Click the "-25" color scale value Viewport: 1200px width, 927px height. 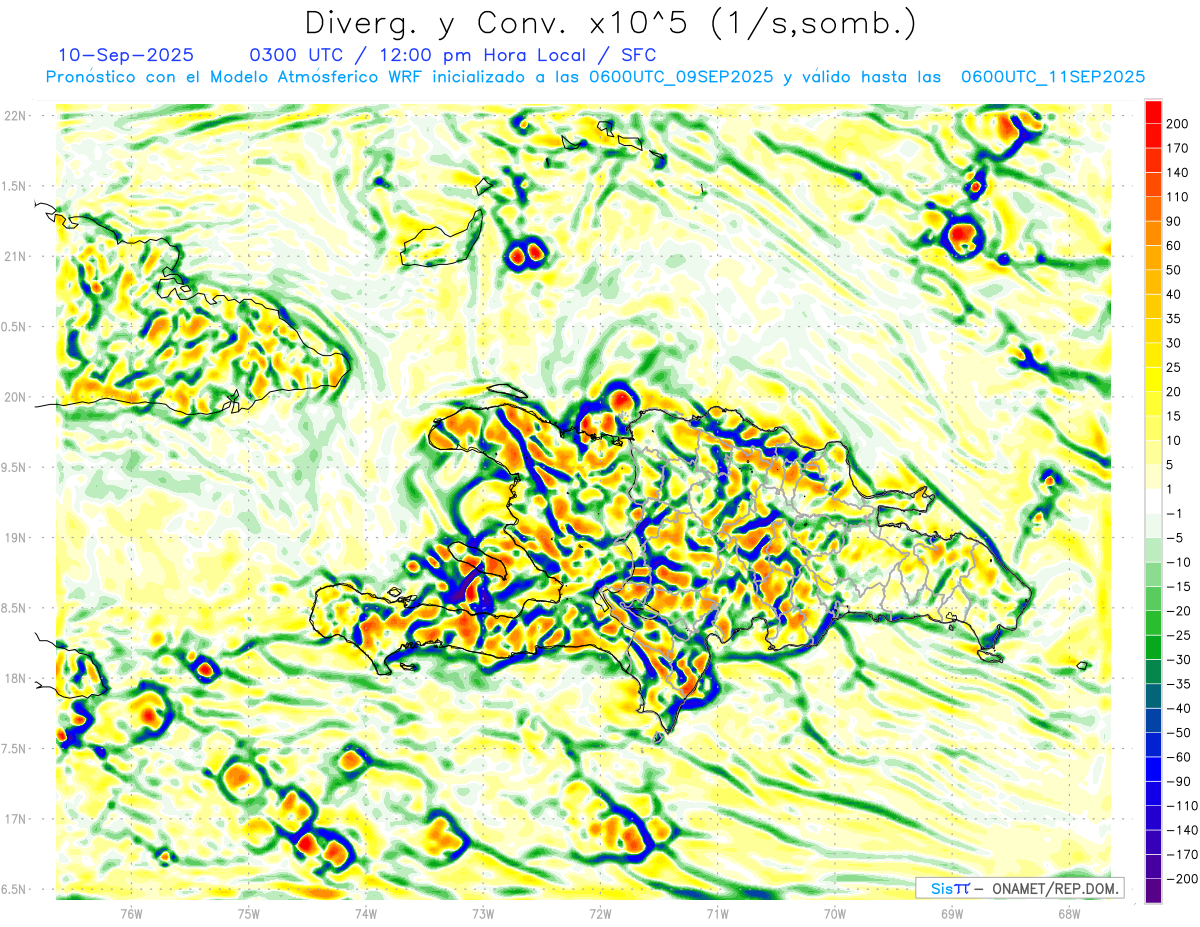click(x=1178, y=635)
